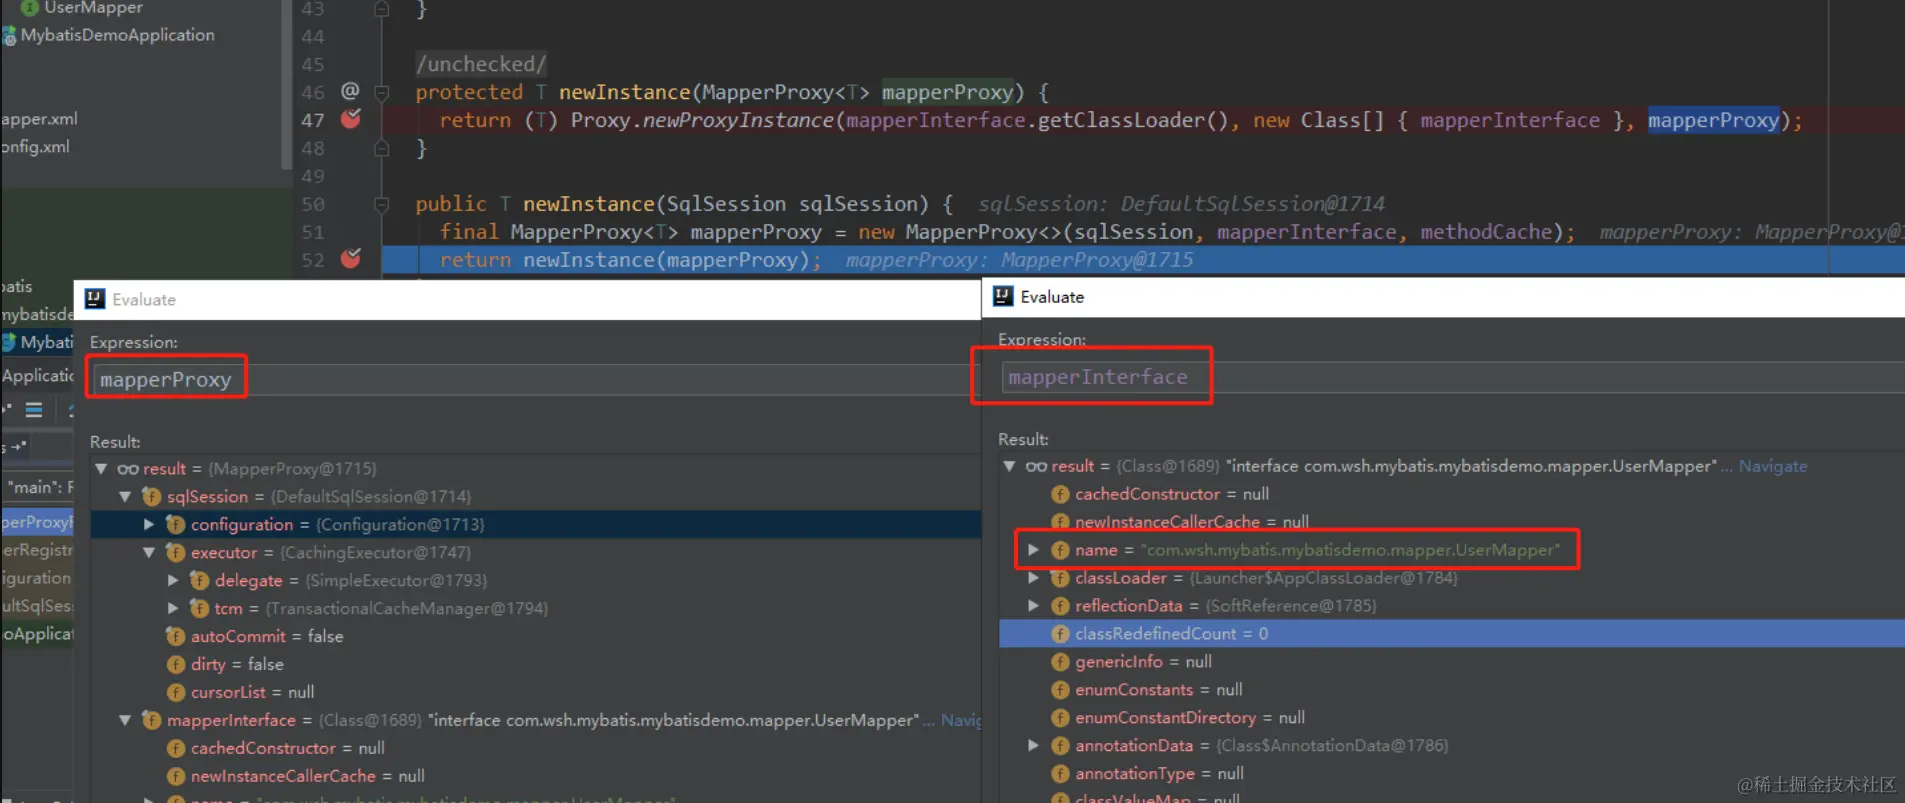Click the MybatisDemoApplication class icon
Screen dimensions: 1905x803
(x=9, y=36)
